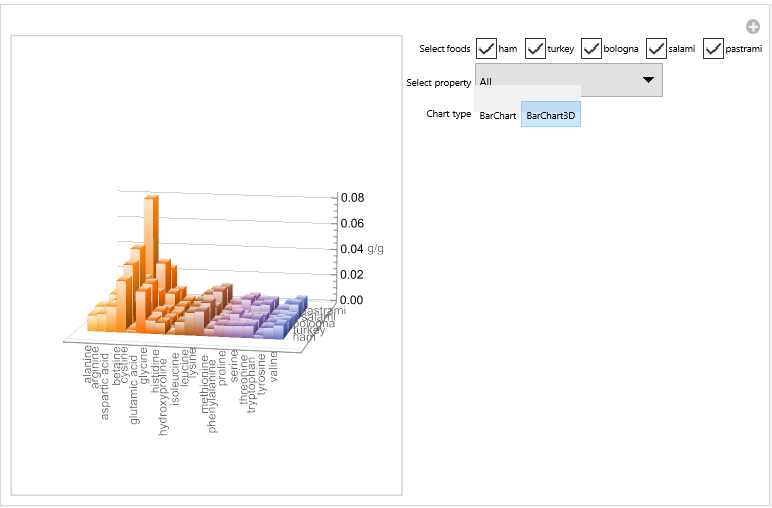Open the Select property dropdown
772x508 pixels.
569,80
